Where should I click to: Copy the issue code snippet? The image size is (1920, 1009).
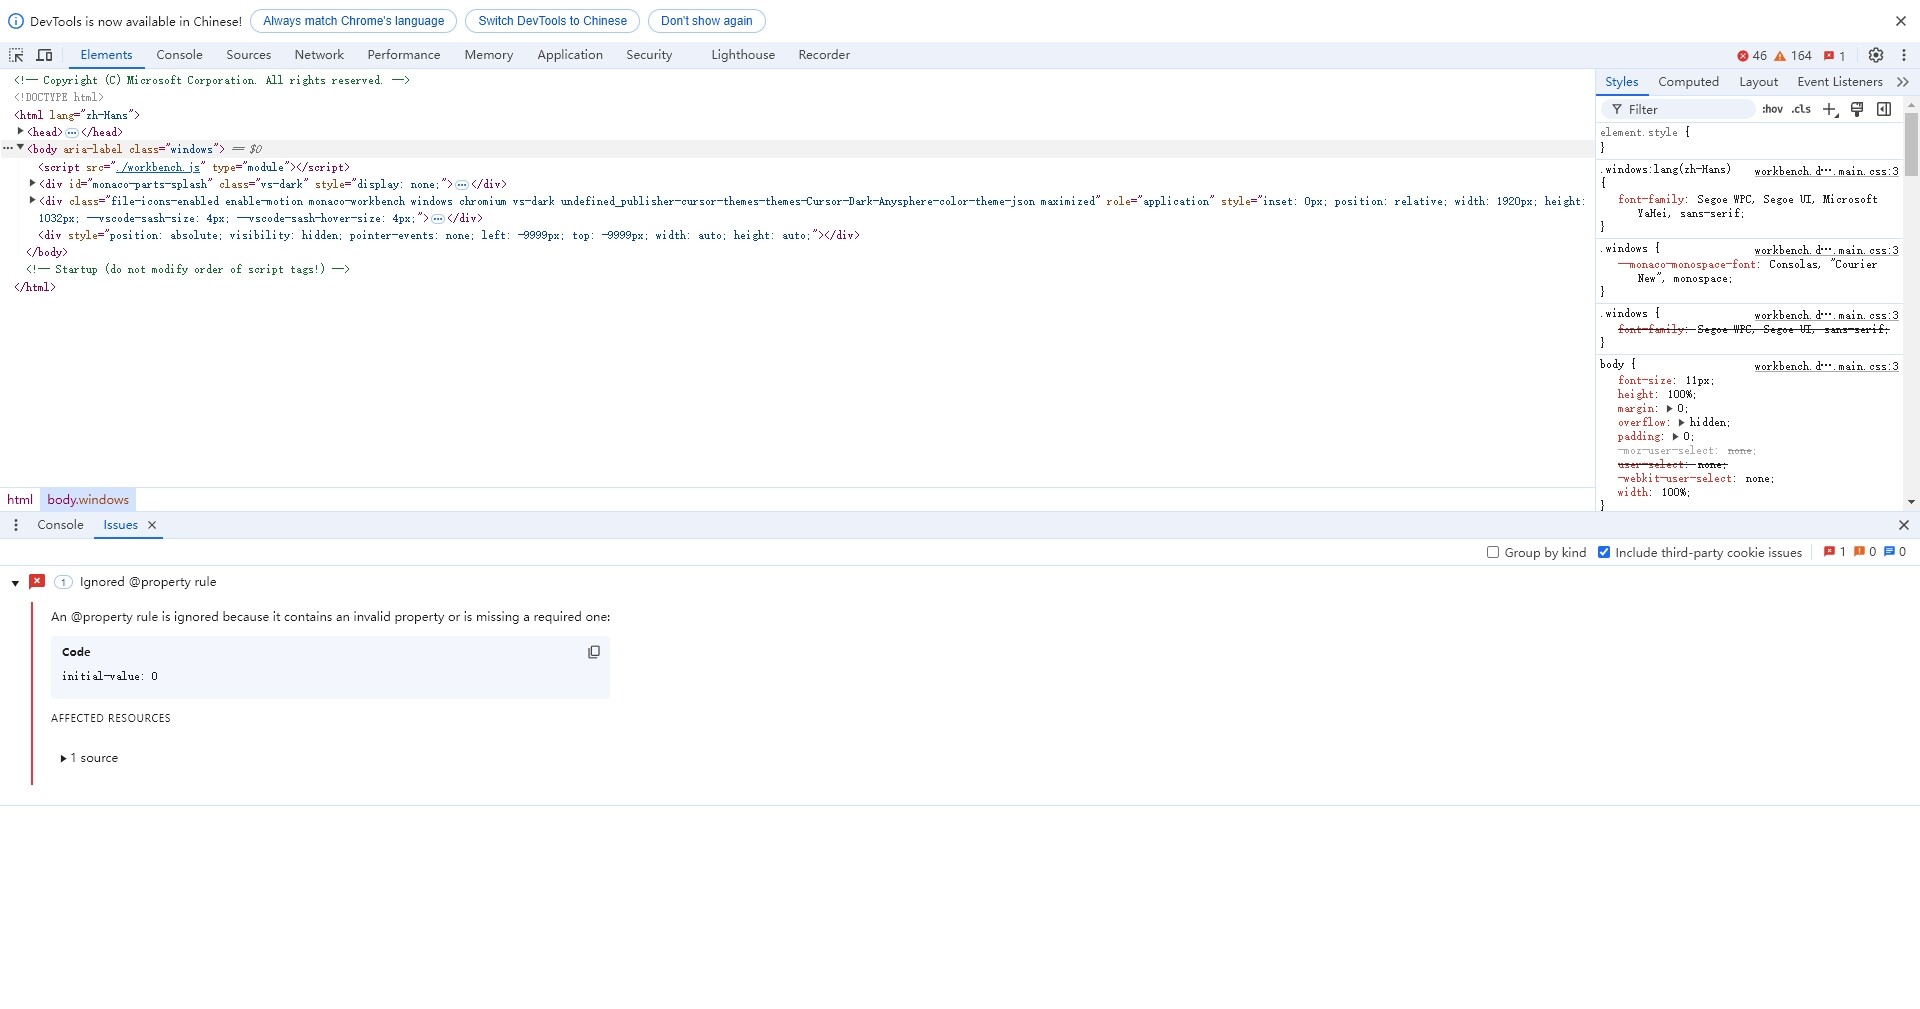[594, 652]
